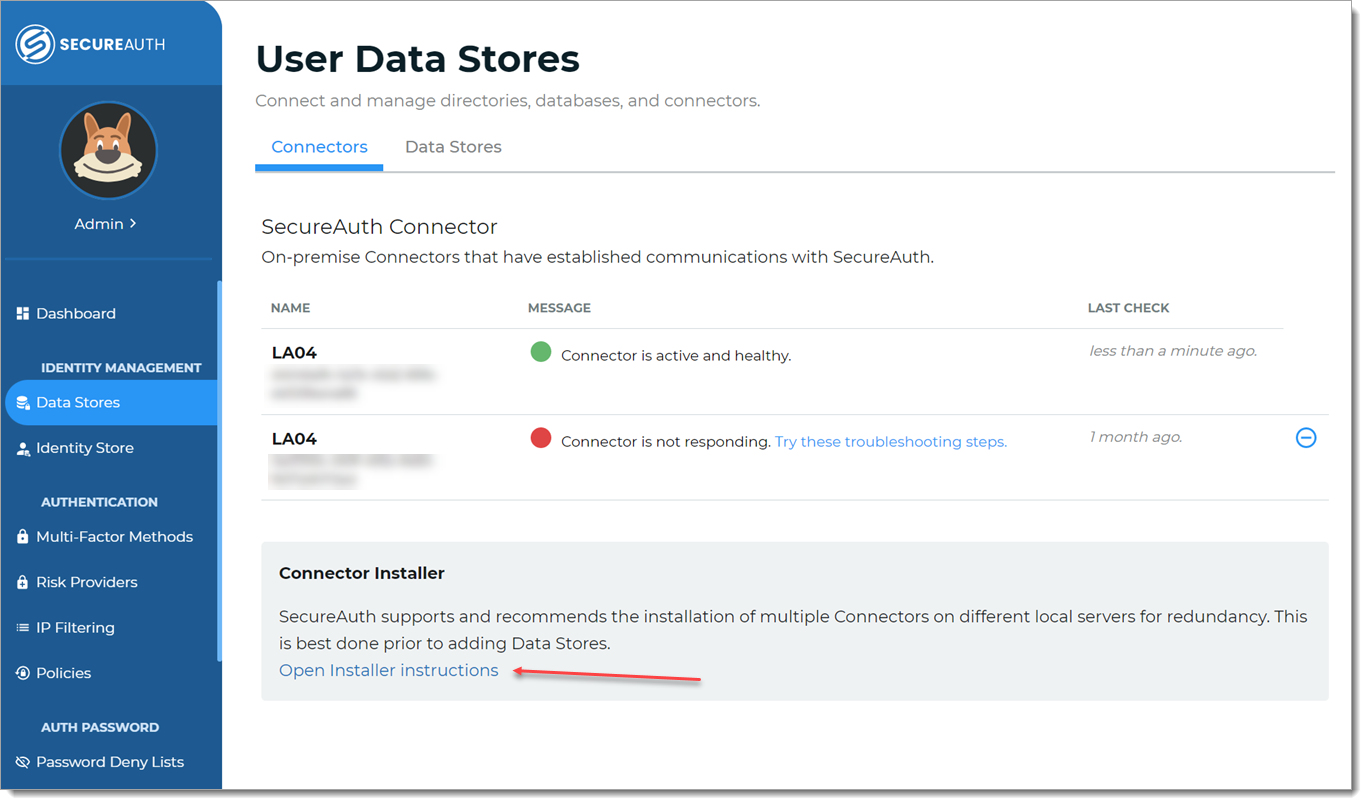
Task: Open Dashboard from the sidebar icon
Action: [x=21, y=313]
